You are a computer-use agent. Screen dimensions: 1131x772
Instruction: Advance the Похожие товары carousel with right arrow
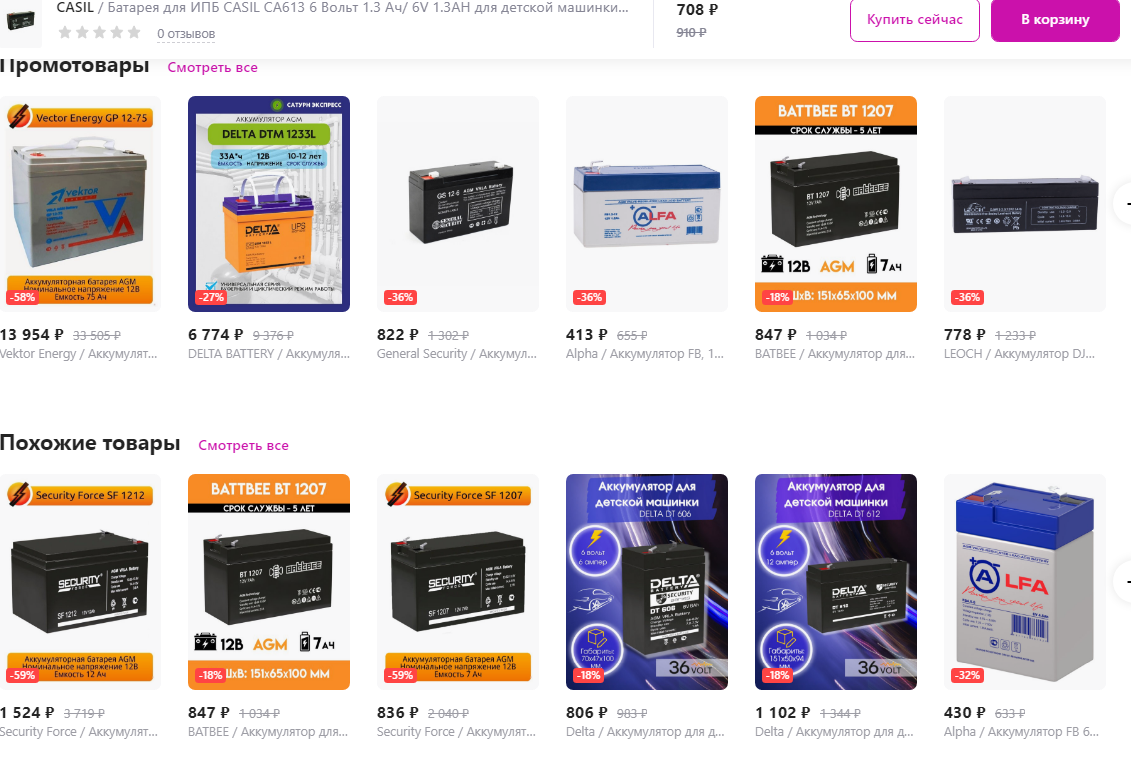click(1124, 582)
